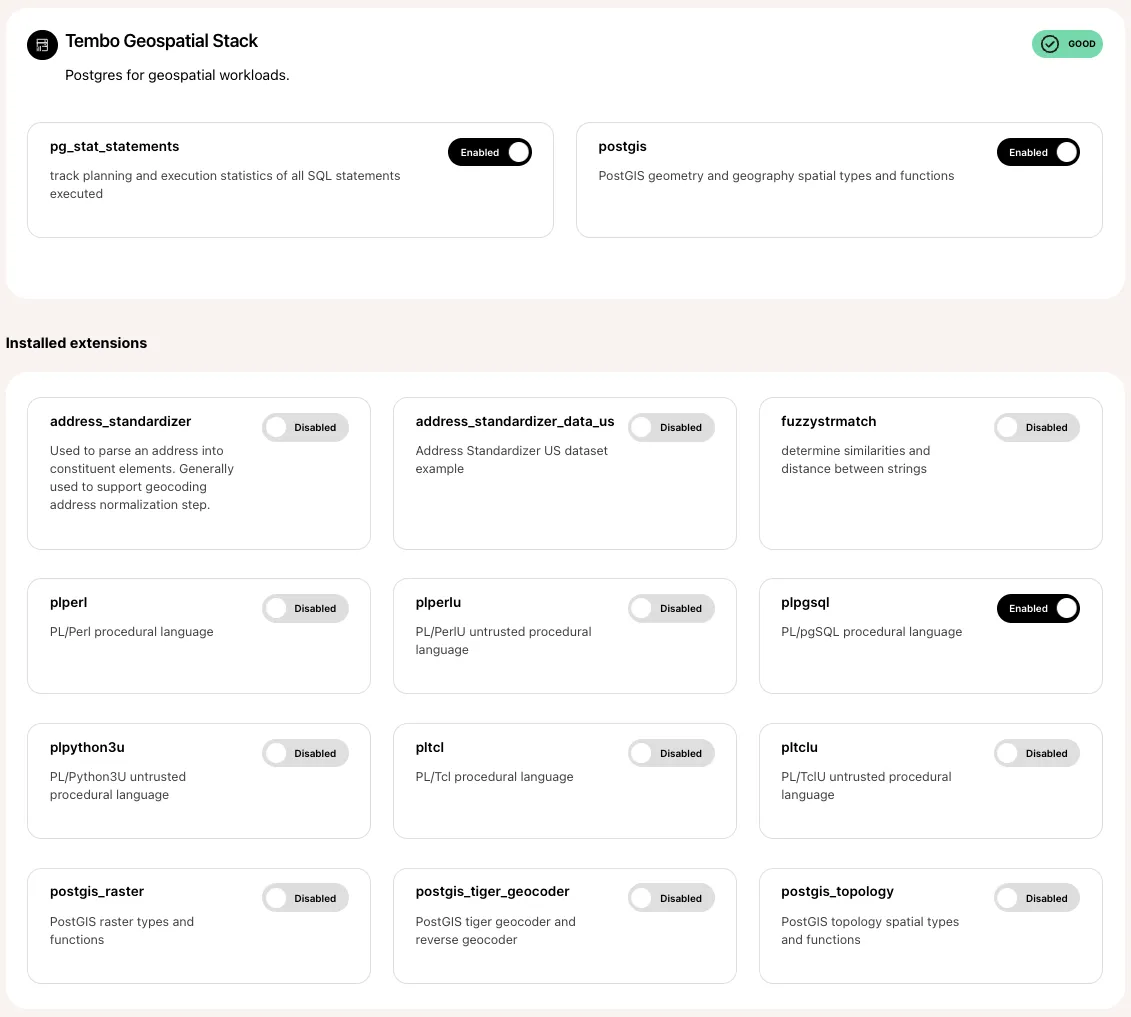Viewport: 1131px width, 1017px height.
Task: Enable the postgis_raster extension
Action: [305, 898]
